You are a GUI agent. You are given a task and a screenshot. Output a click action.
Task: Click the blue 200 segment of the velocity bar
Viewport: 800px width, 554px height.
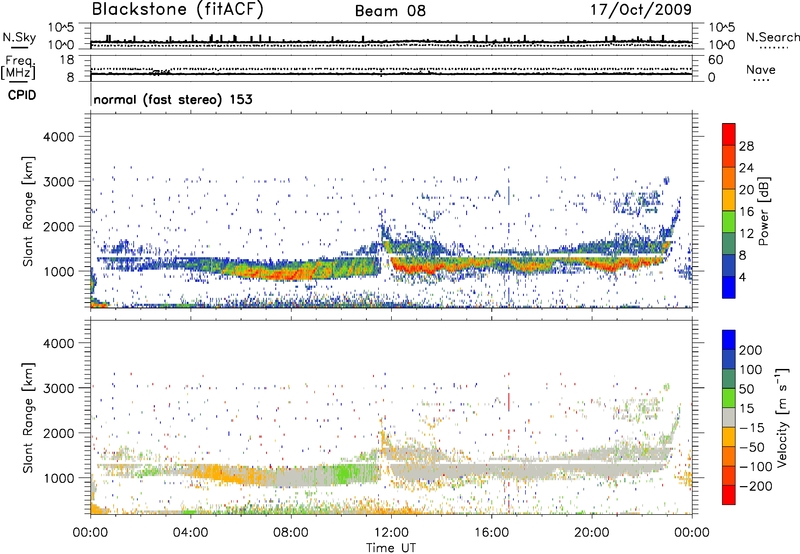729,340
